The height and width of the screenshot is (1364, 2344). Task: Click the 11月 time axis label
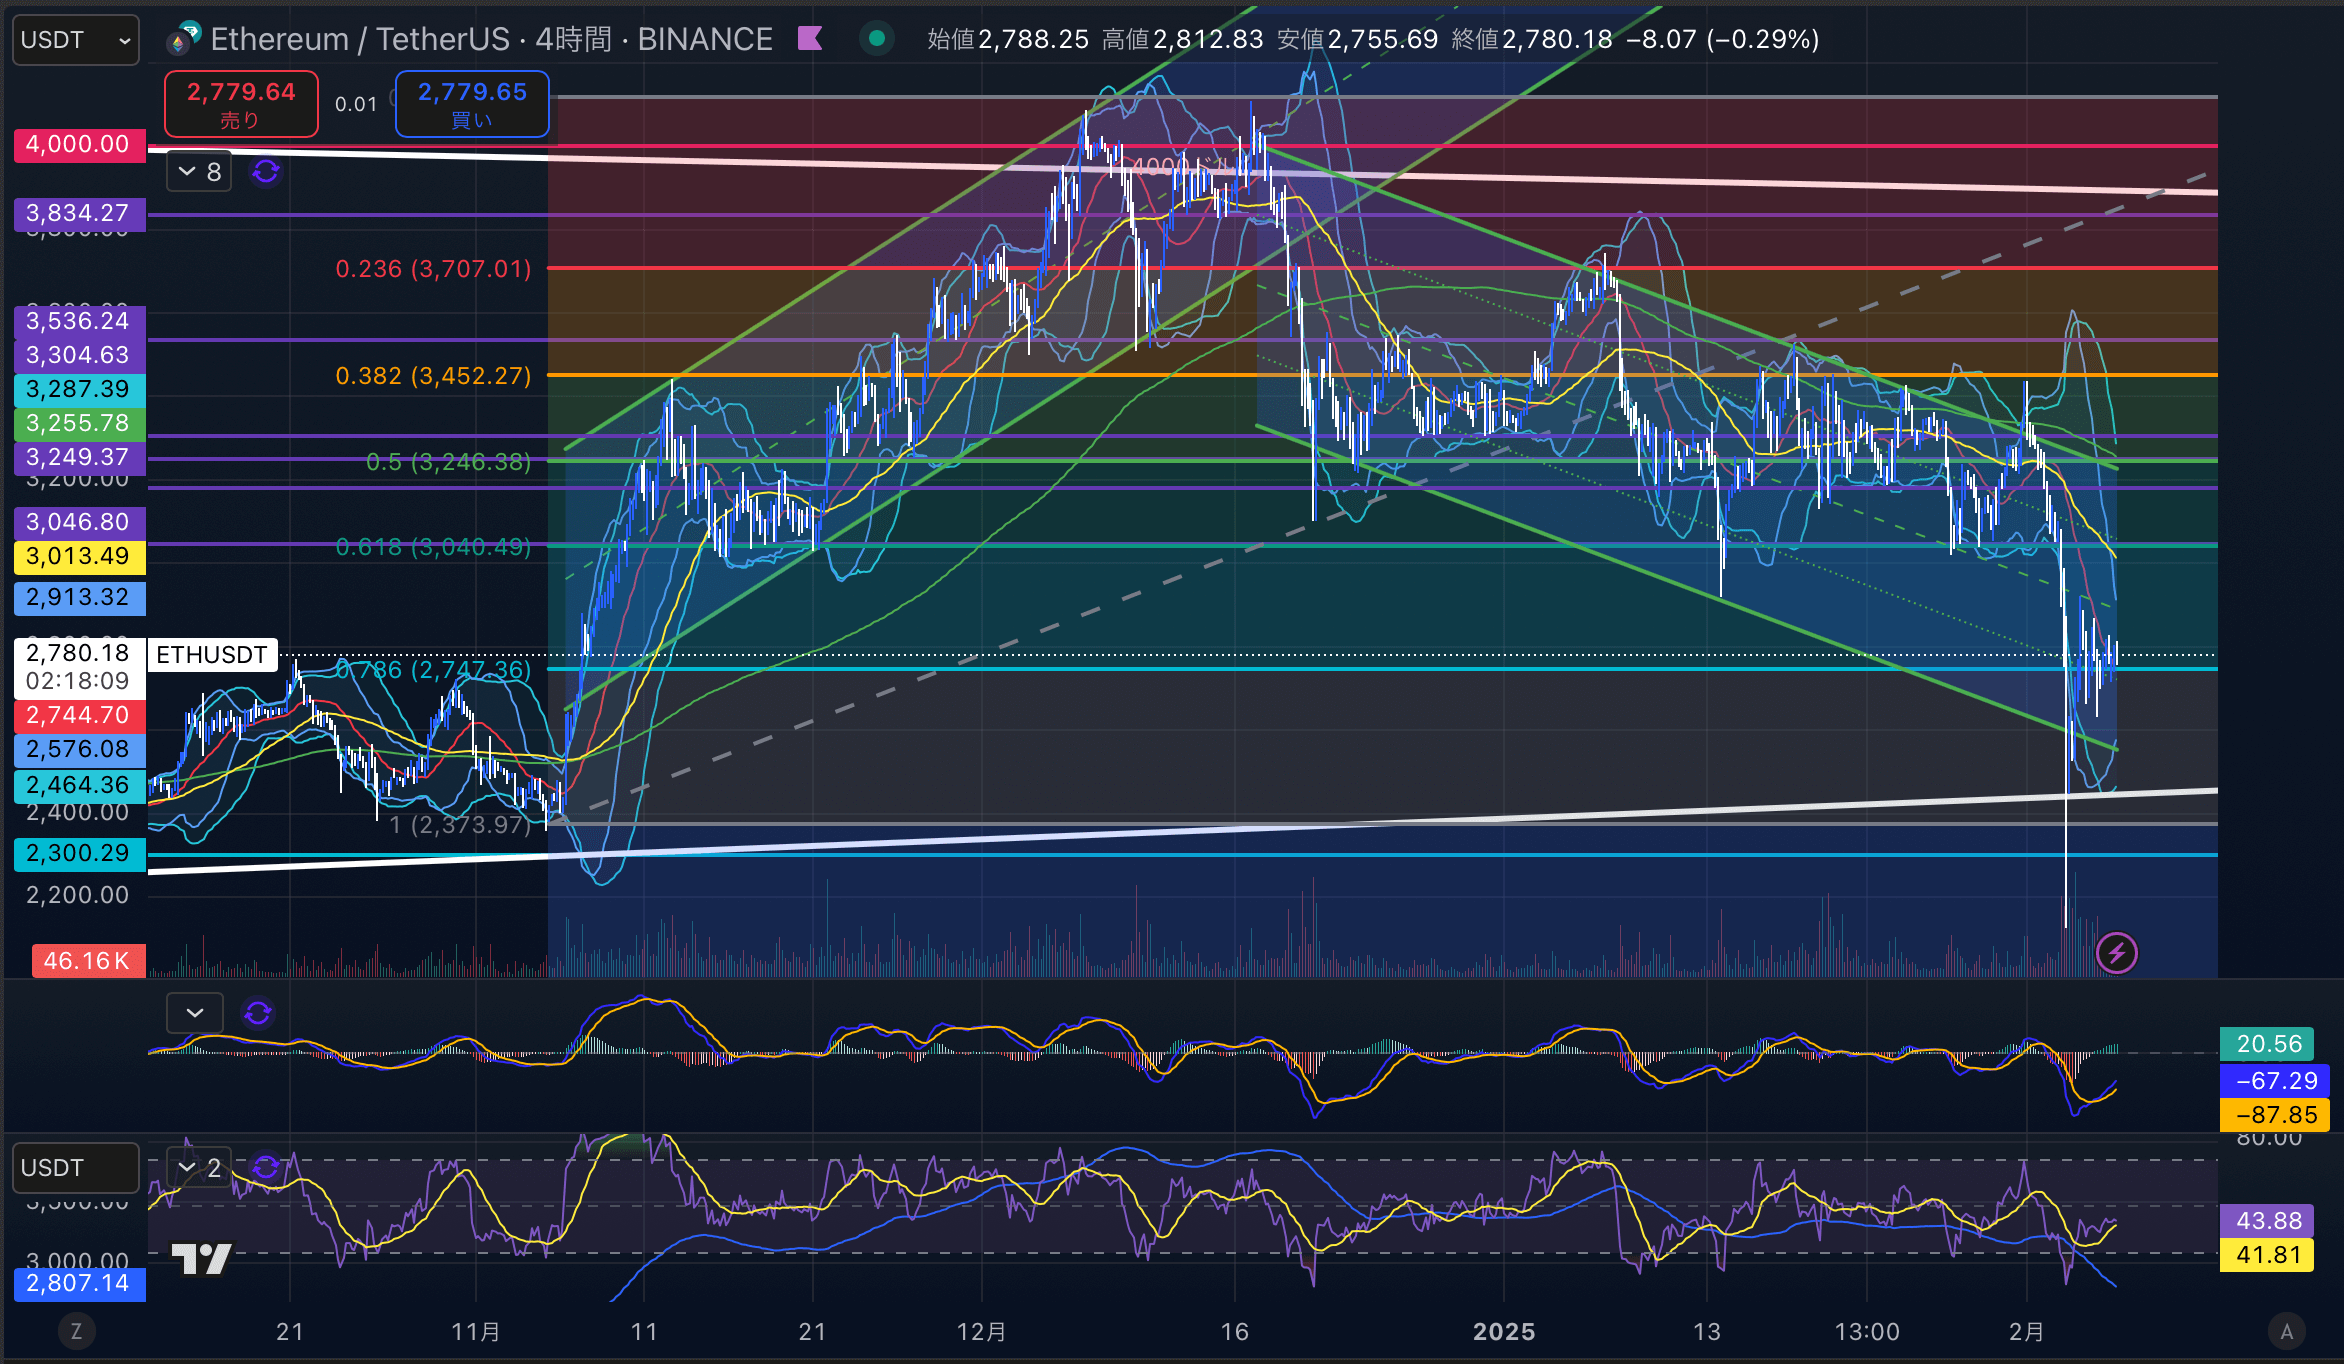pyautogui.click(x=476, y=1332)
